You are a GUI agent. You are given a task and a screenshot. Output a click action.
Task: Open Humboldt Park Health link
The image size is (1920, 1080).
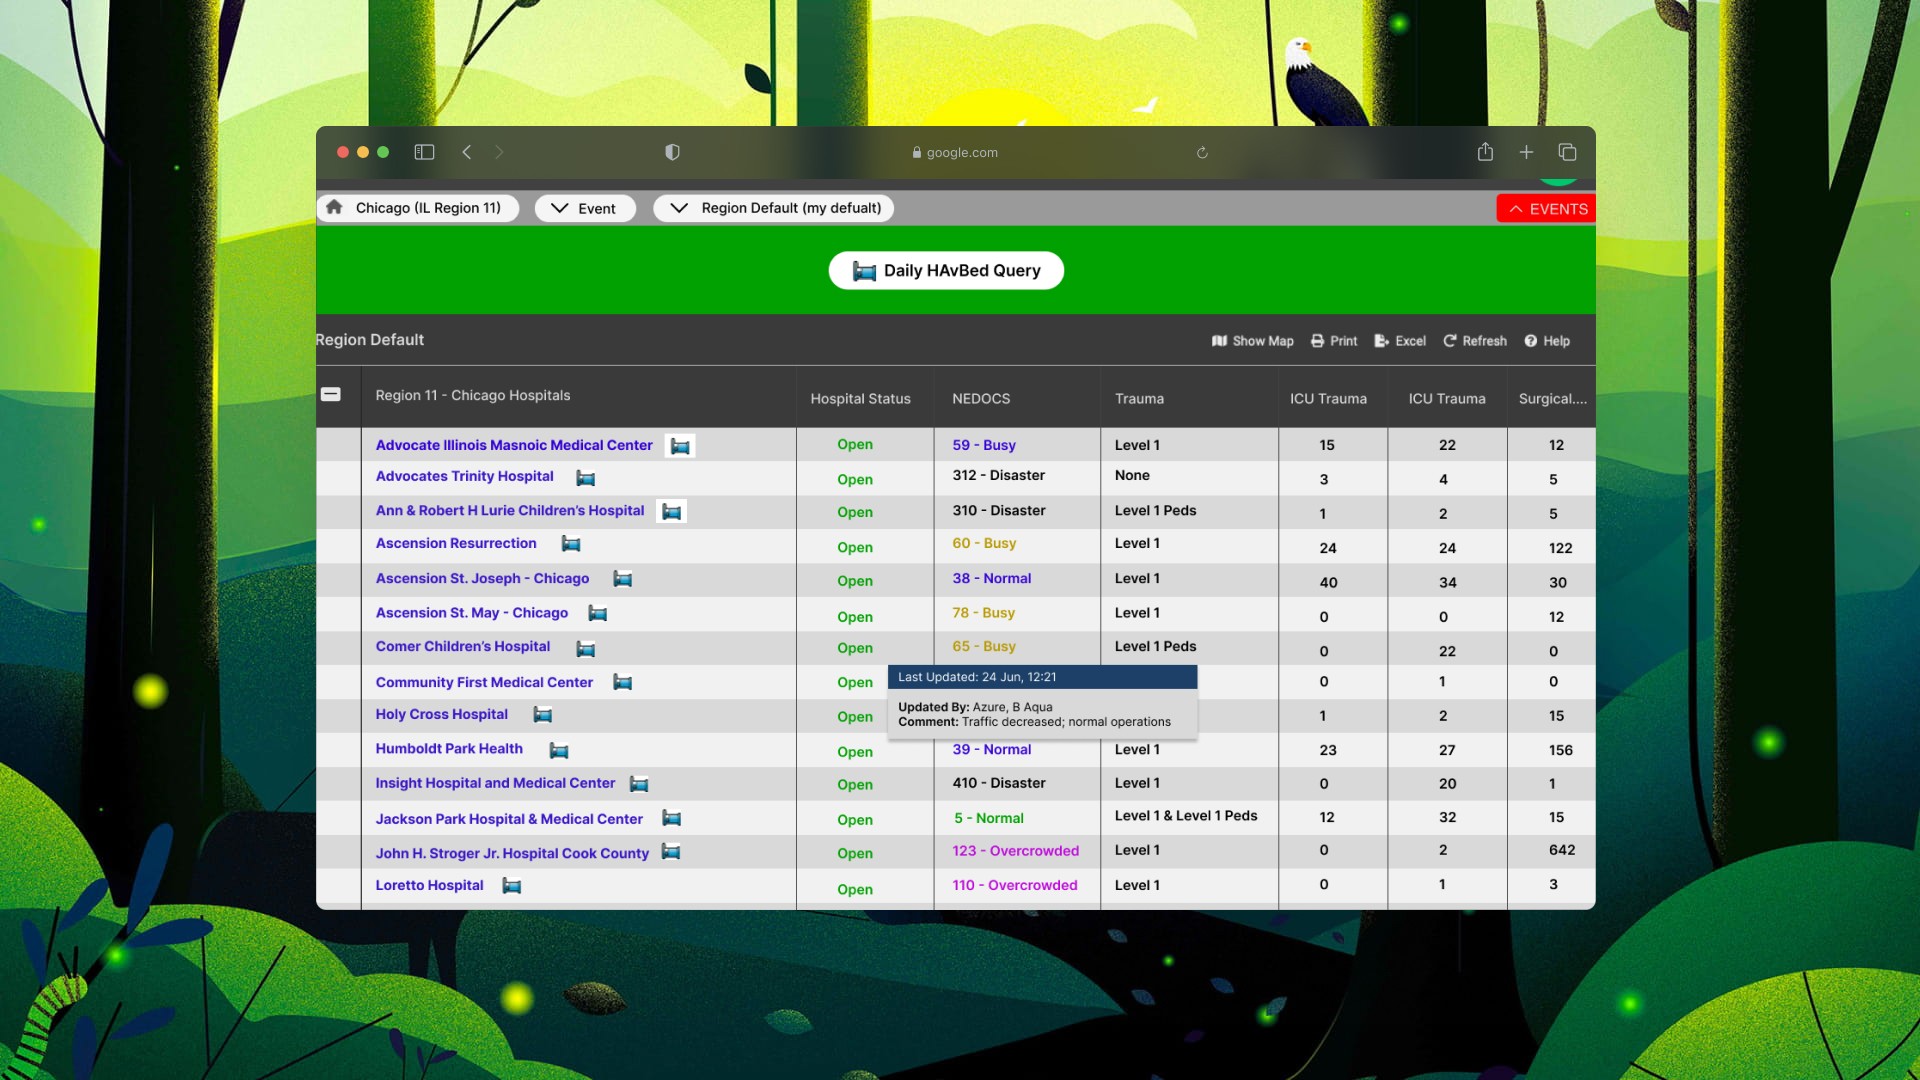(x=449, y=748)
